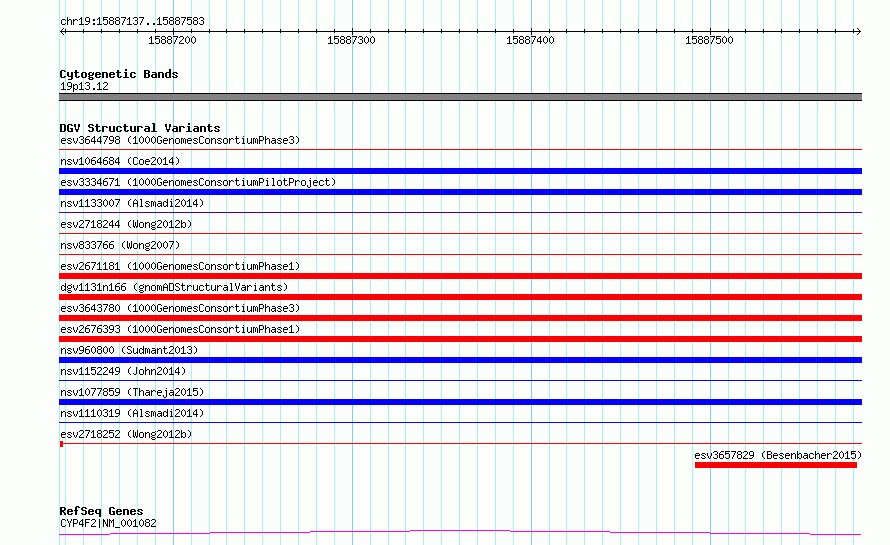The height and width of the screenshot is (545, 890).
Task: Click ruler position label 15887200
Action: 172,40
